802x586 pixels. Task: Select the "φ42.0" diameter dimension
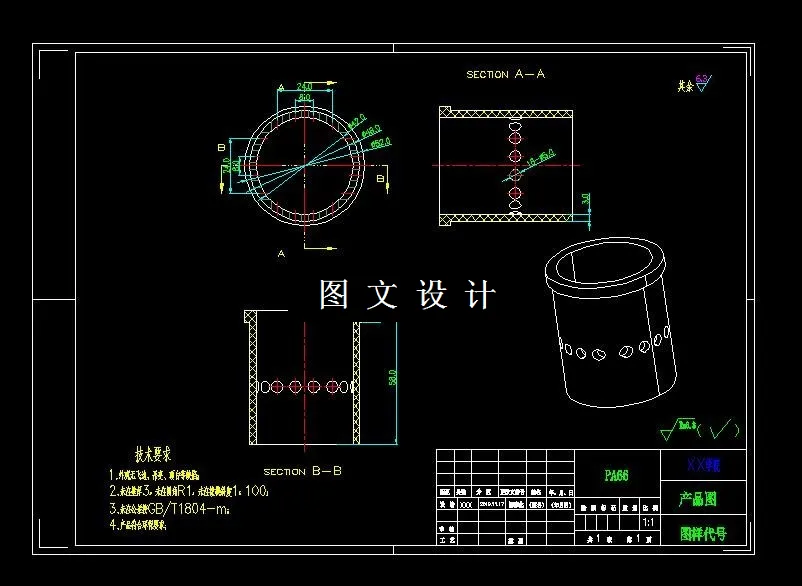[x=357, y=121]
